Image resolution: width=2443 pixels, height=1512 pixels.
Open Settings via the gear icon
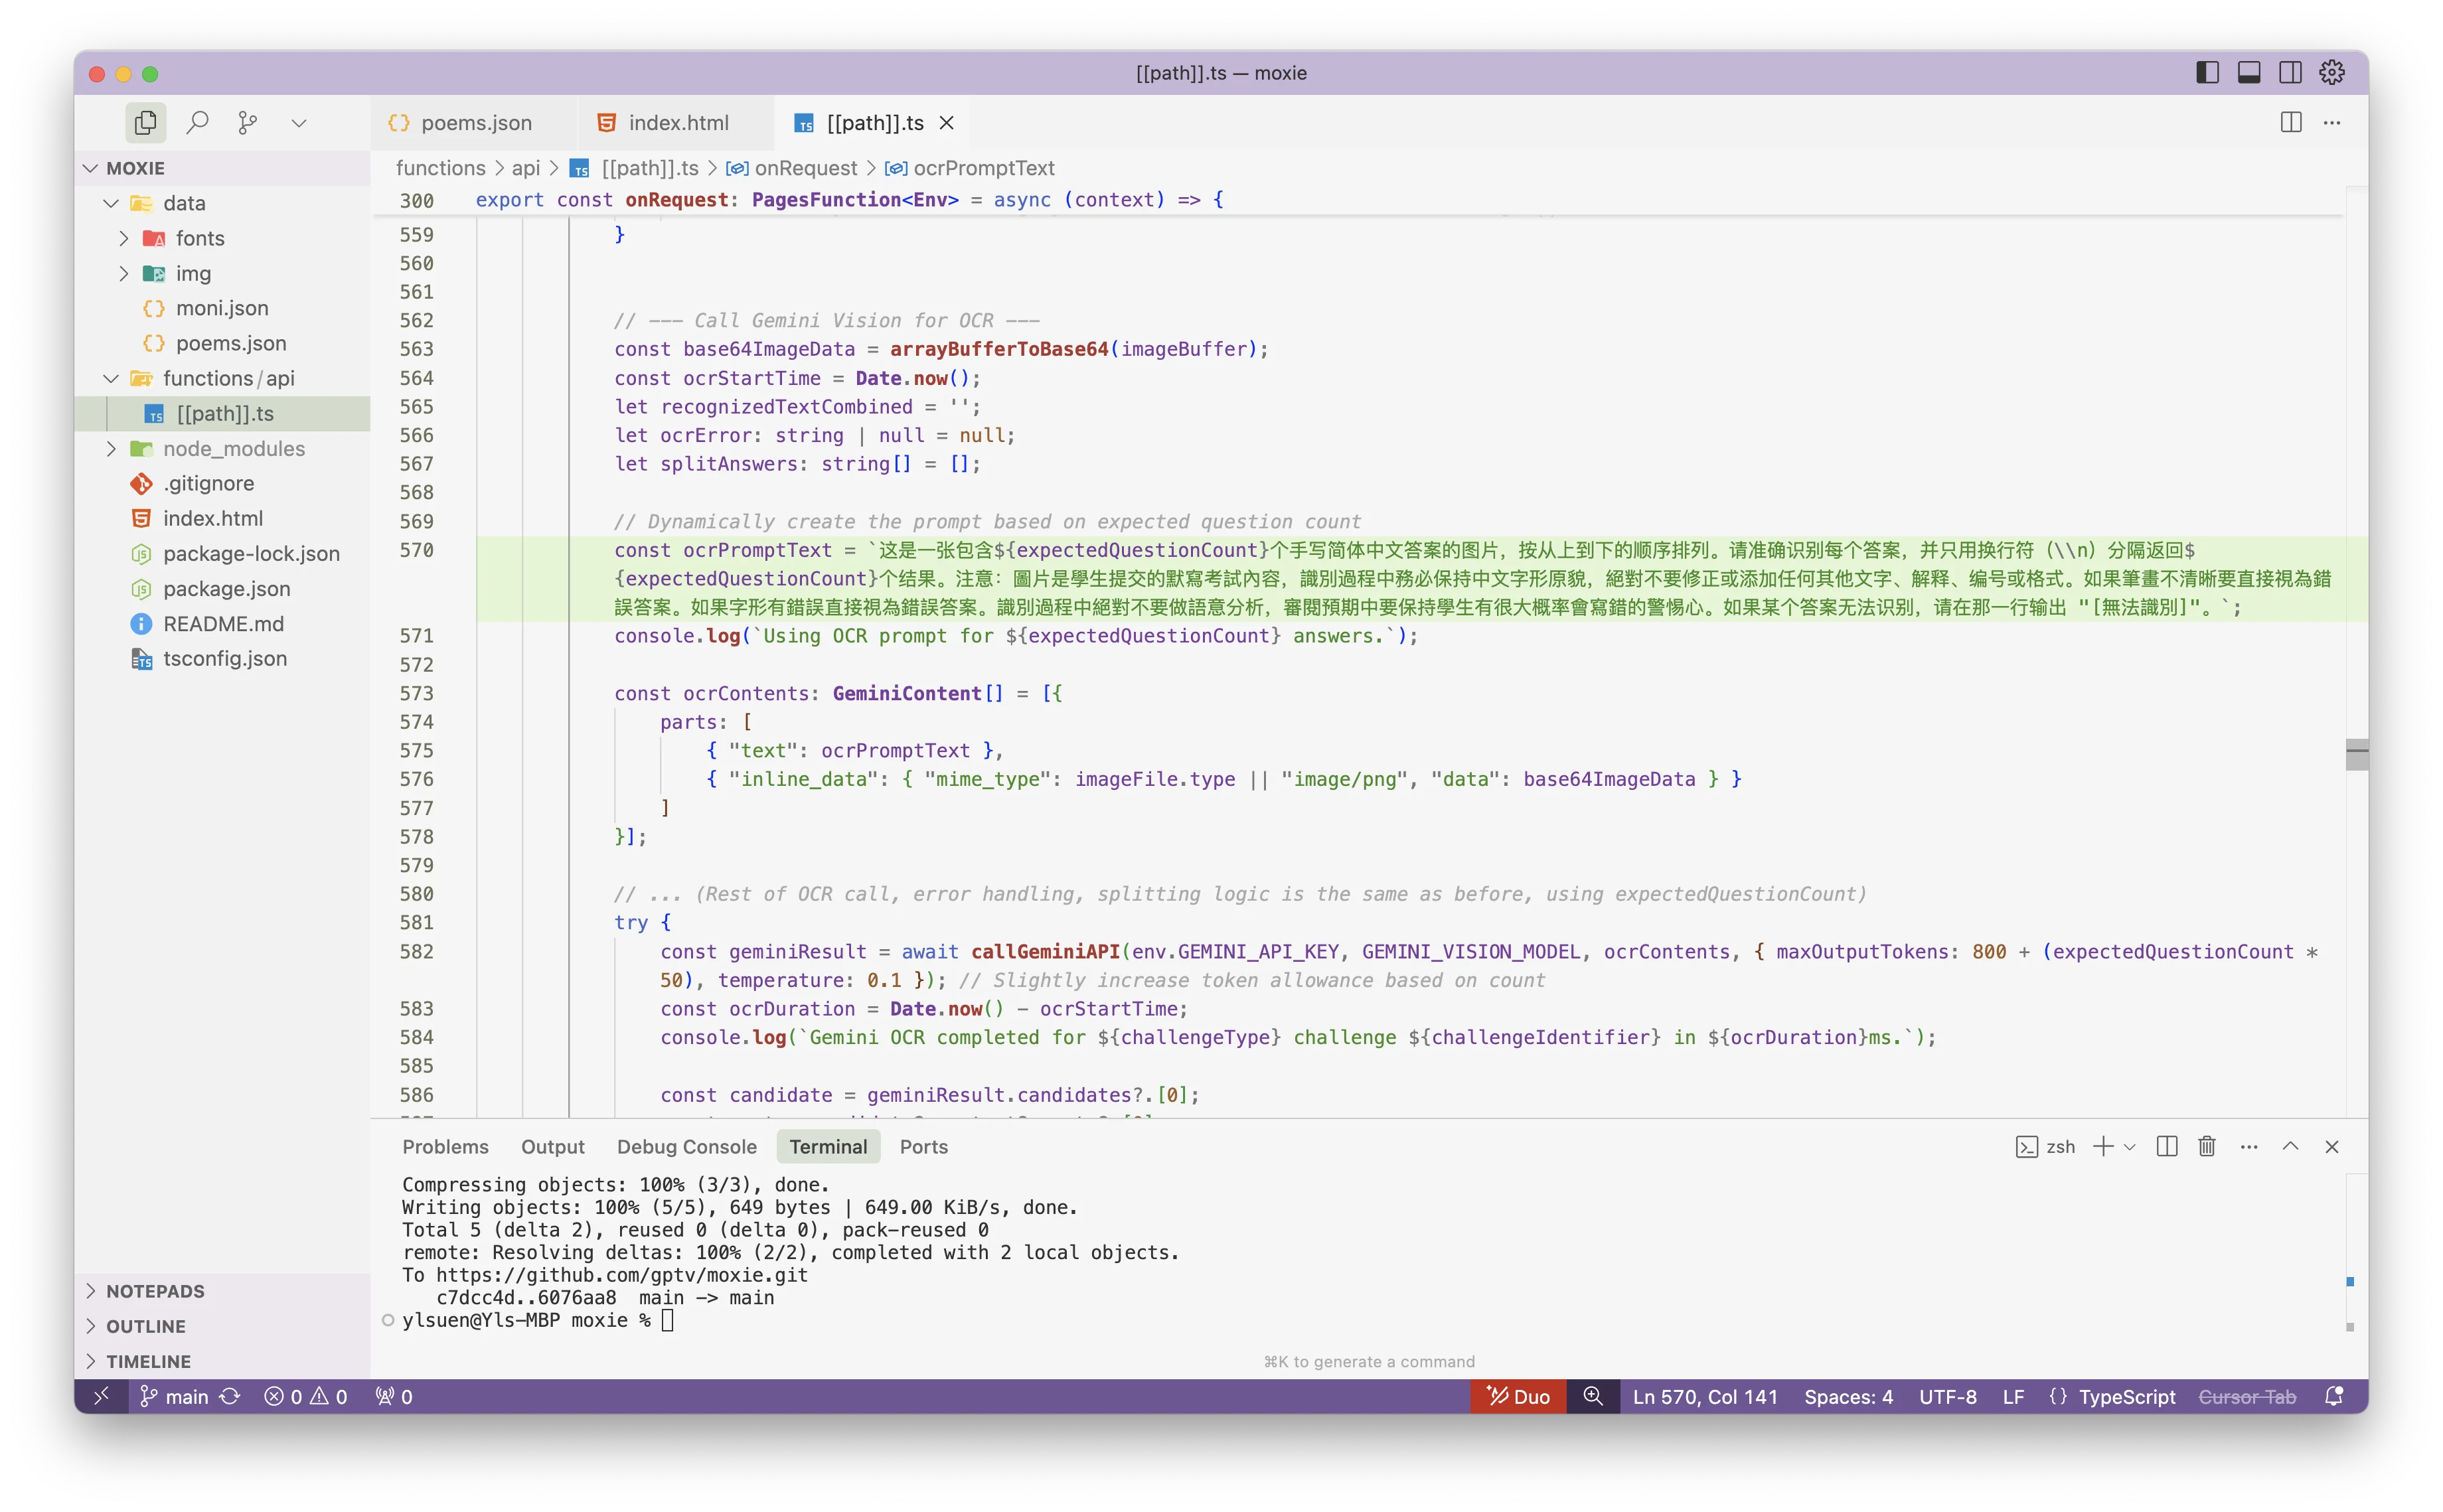coord(2331,72)
